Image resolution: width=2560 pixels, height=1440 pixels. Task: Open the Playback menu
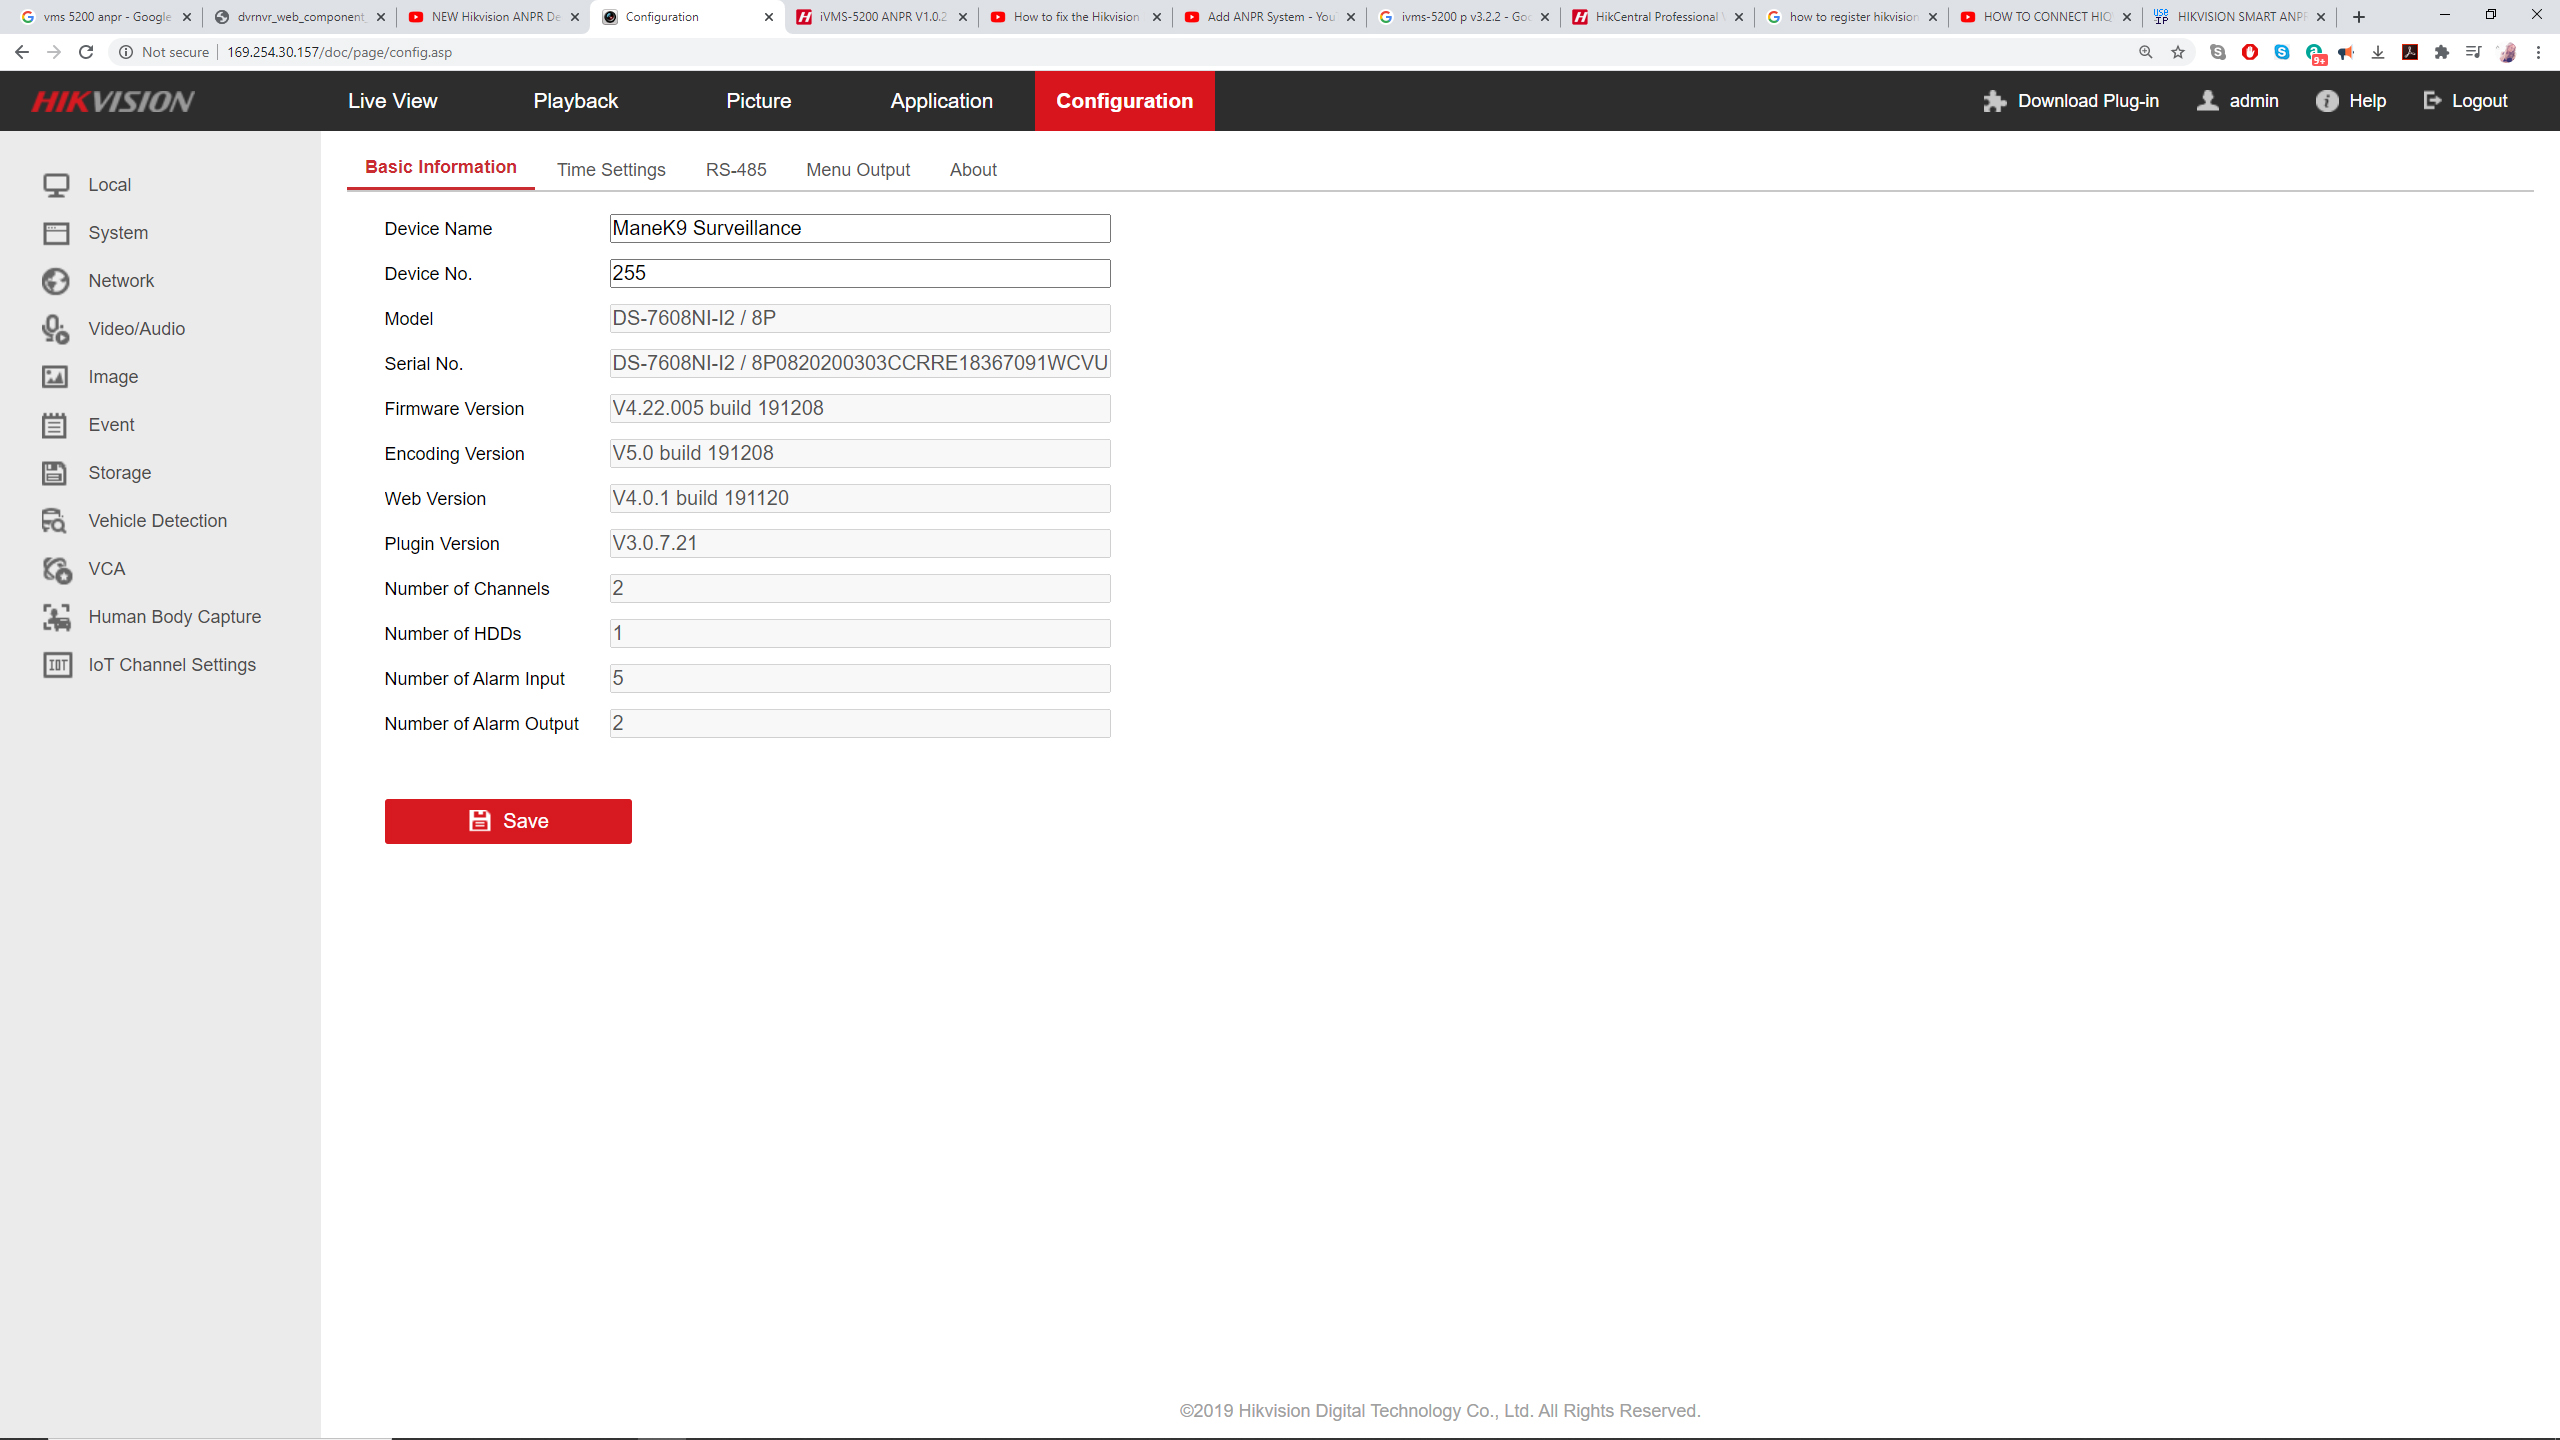point(575,101)
